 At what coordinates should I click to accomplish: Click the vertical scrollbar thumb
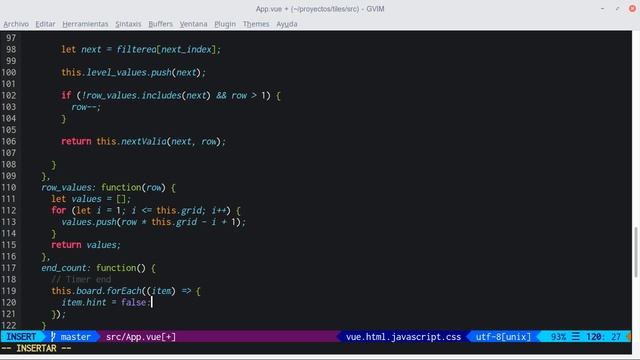click(636, 252)
